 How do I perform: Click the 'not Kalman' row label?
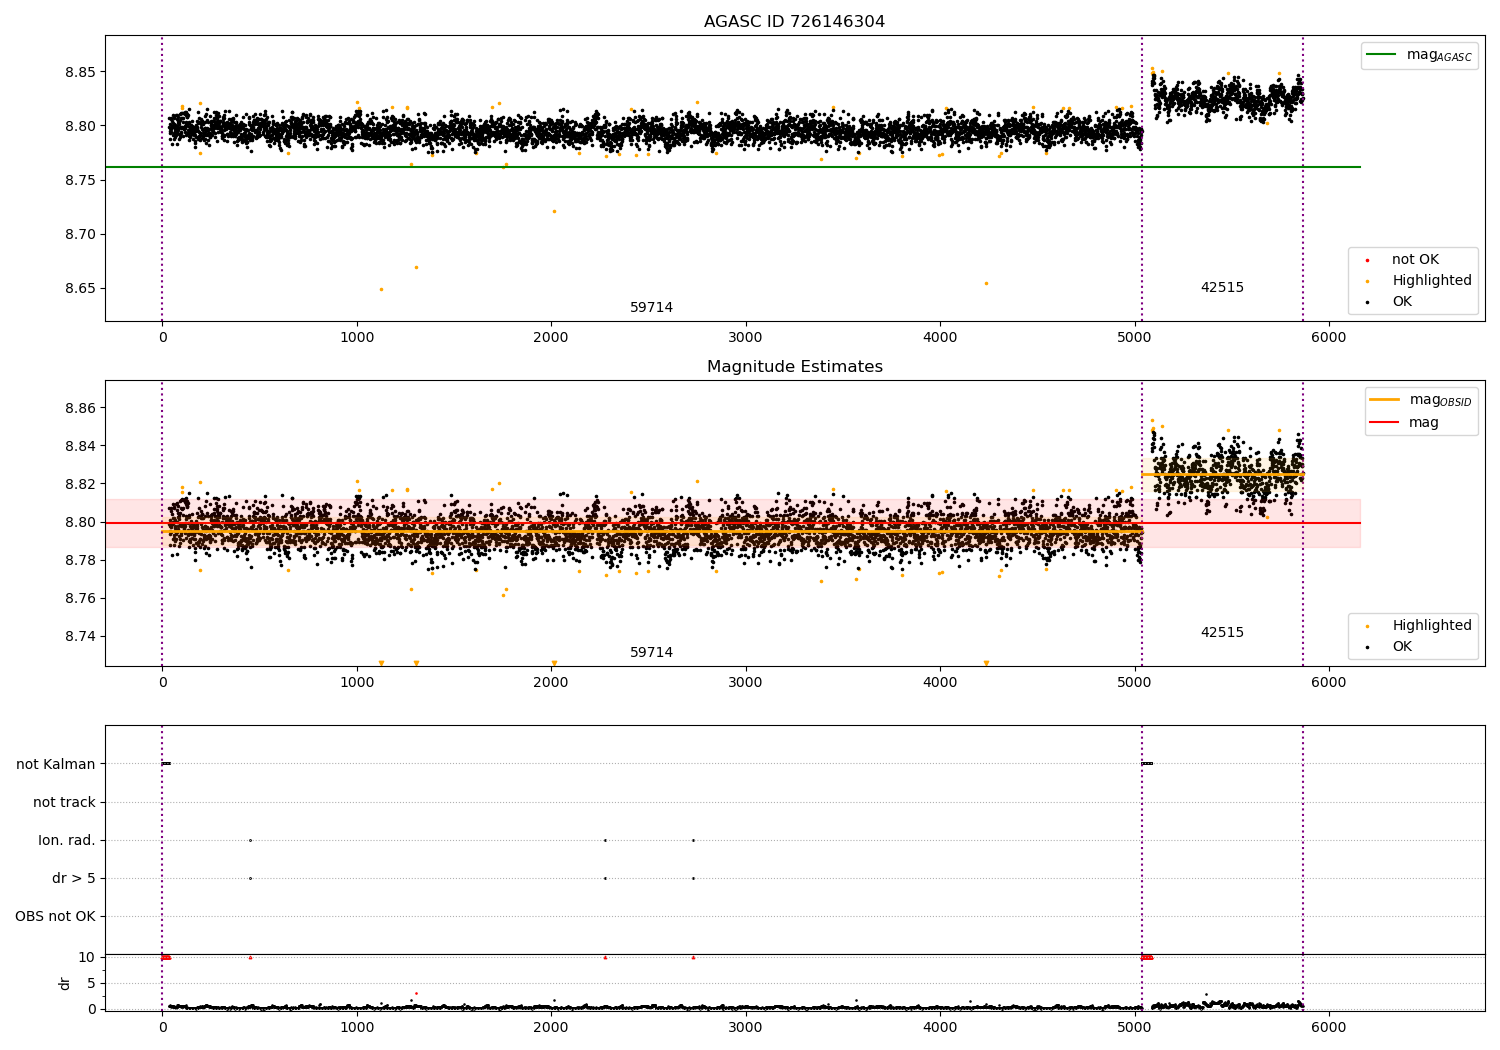click(x=56, y=765)
